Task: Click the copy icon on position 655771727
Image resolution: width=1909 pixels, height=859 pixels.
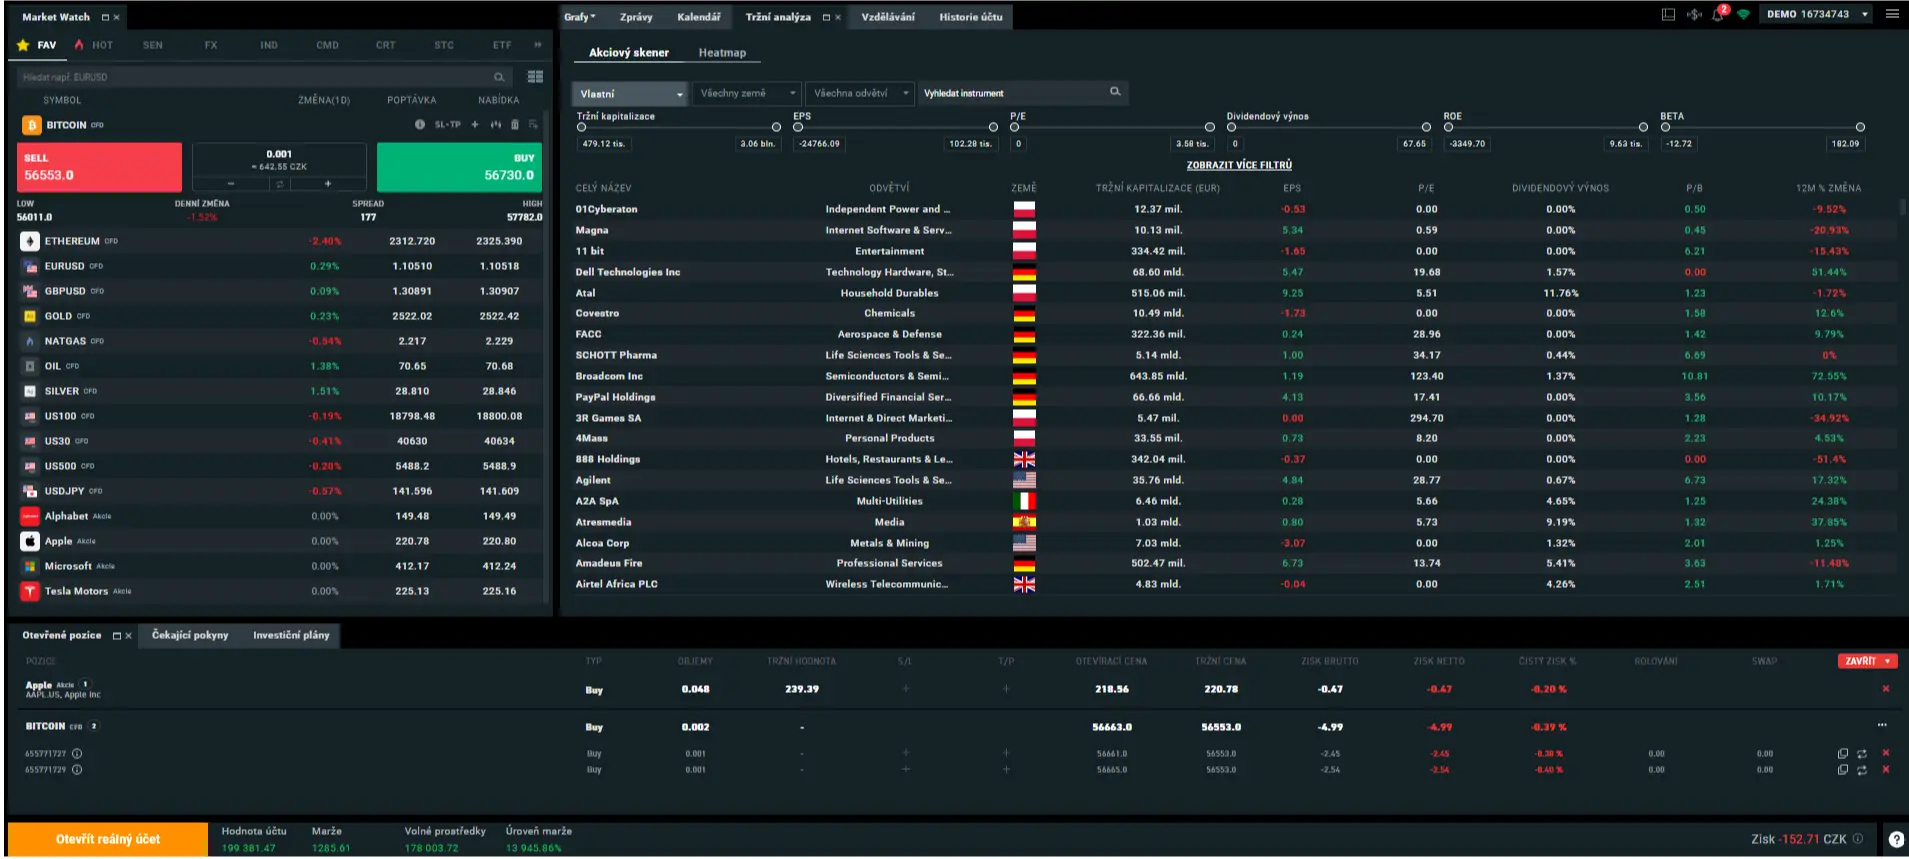Action: (x=1843, y=754)
